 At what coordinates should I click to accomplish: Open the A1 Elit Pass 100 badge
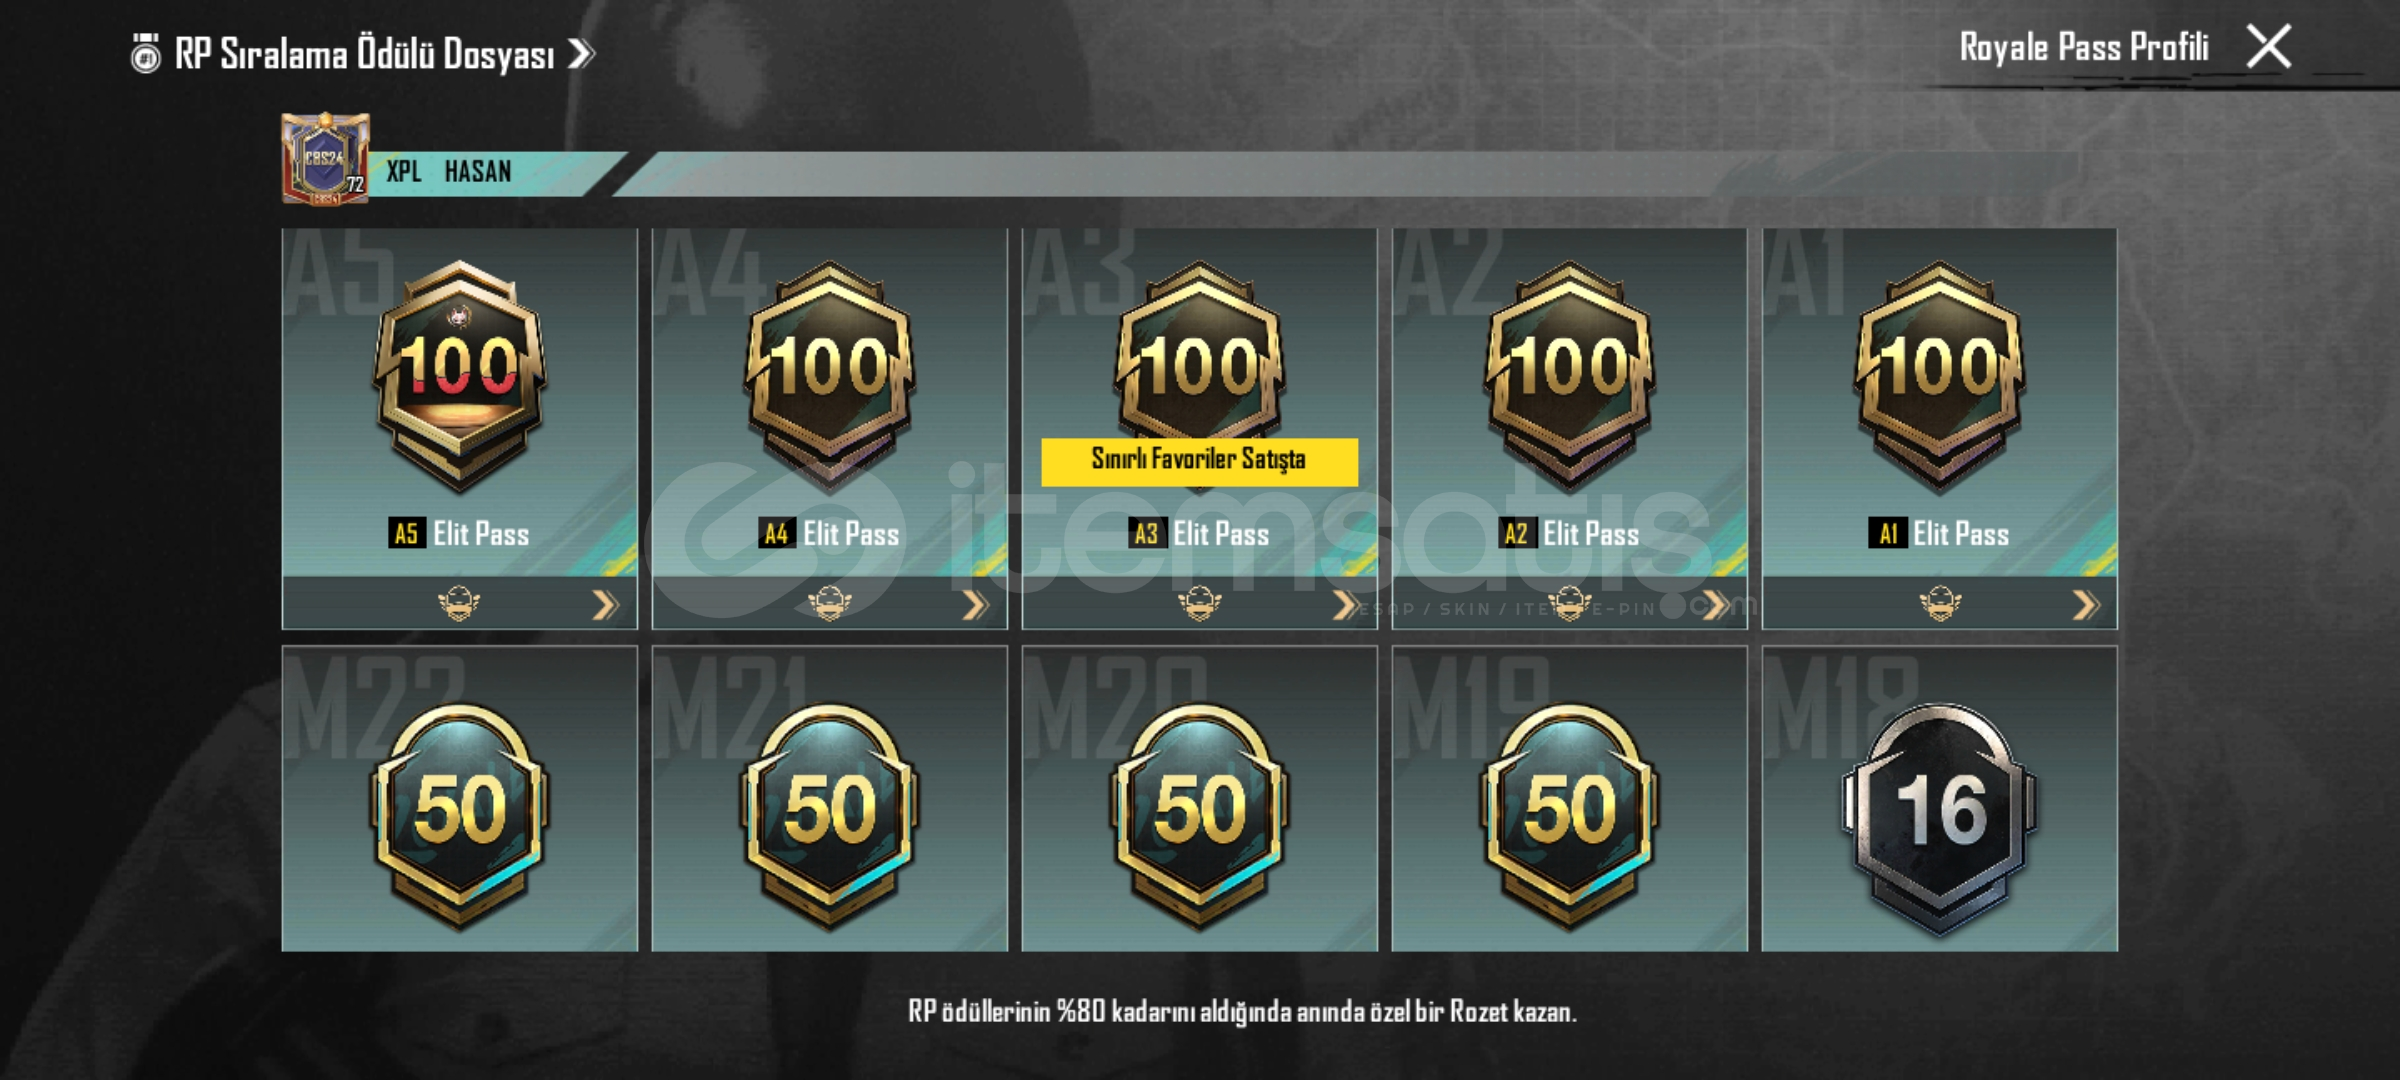1939,377
